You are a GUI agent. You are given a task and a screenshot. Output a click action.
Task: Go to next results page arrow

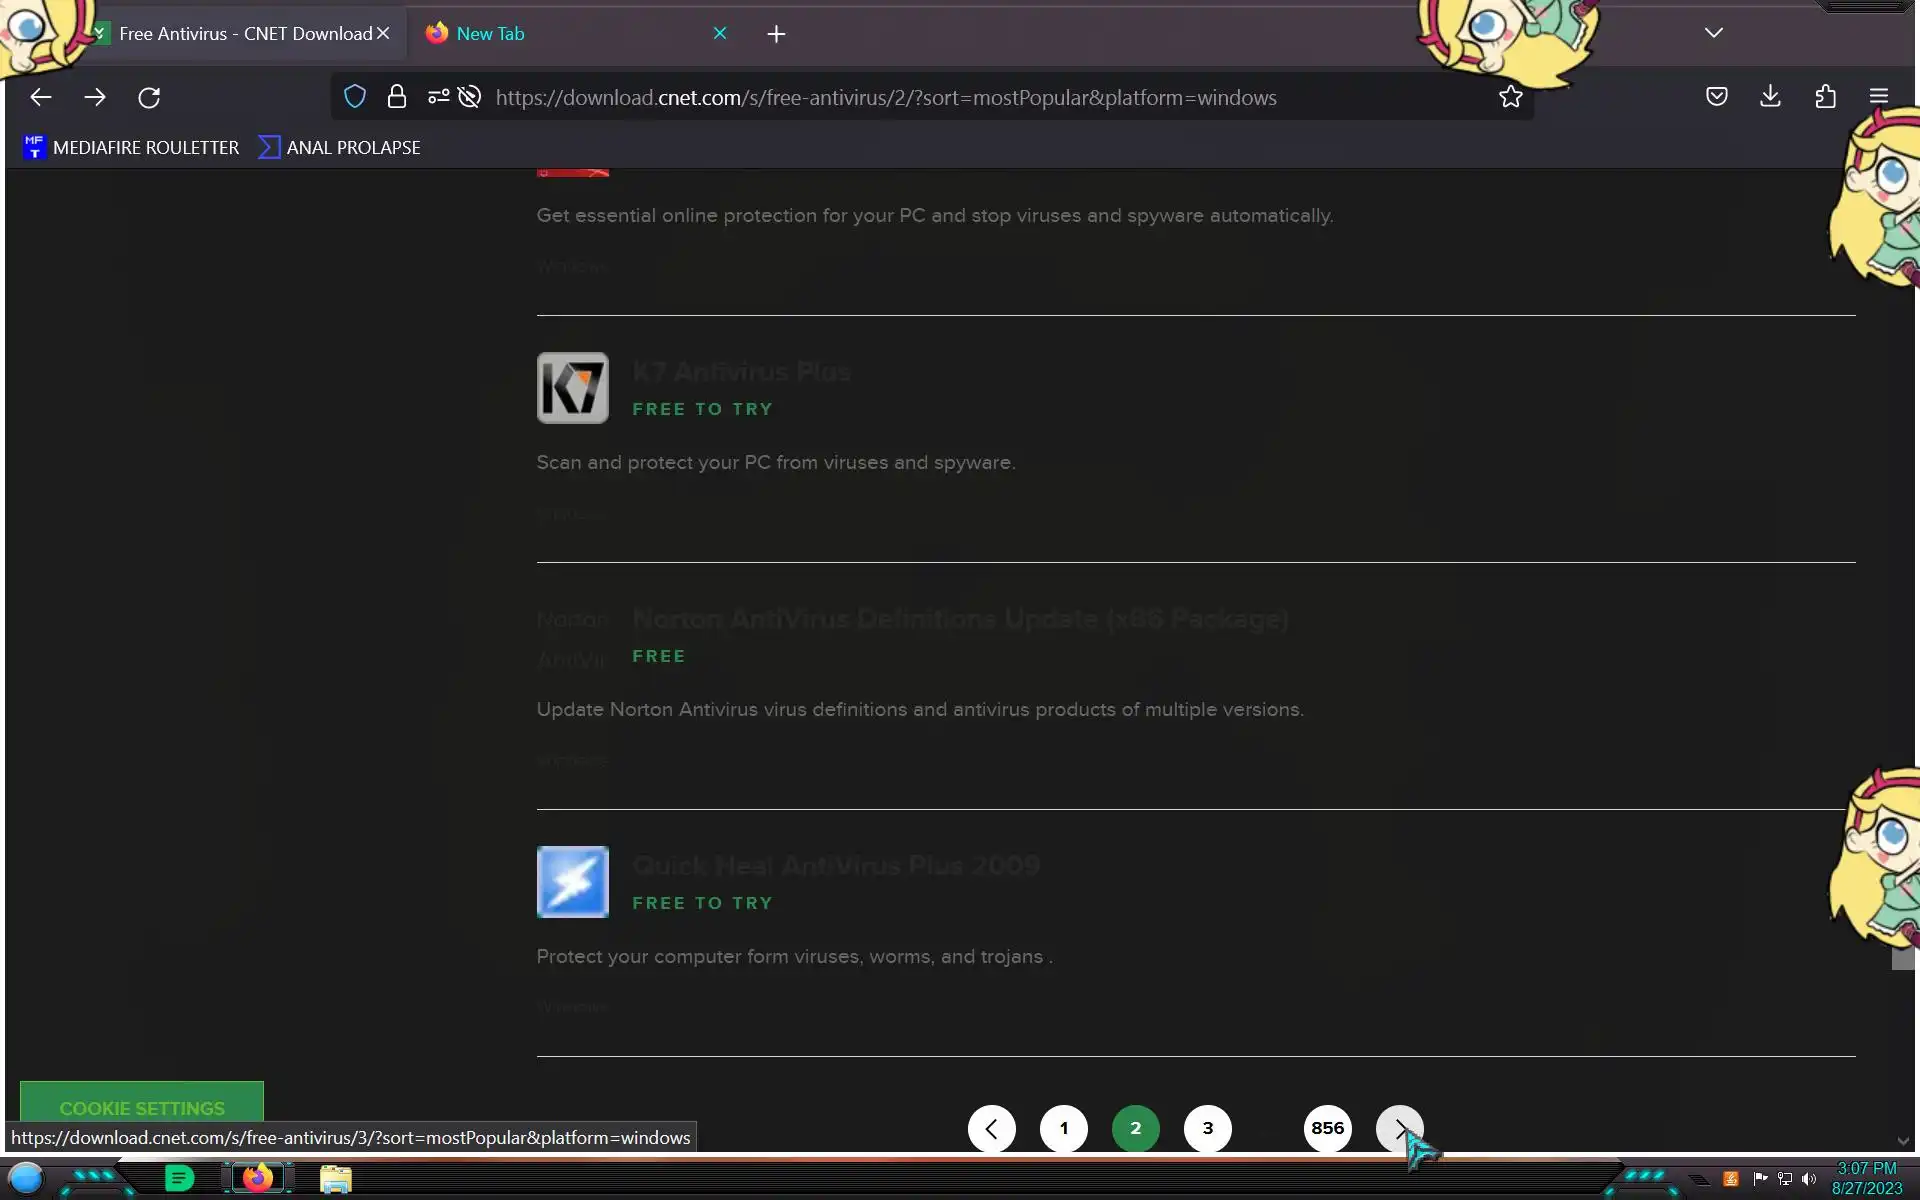click(1399, 1129)
